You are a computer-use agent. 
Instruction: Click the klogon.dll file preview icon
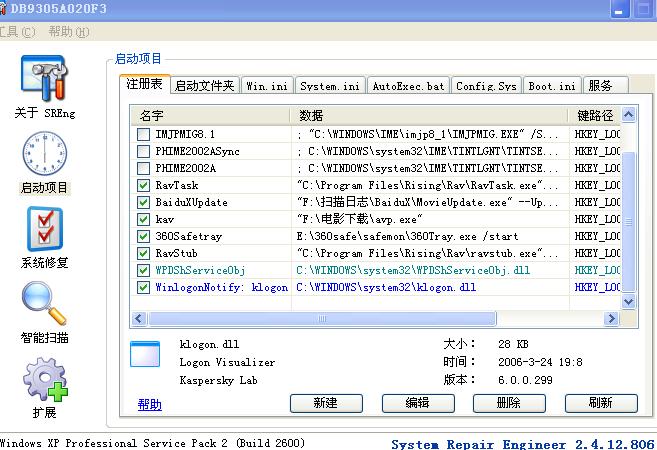pyautogui.click(x=145, y=354)
